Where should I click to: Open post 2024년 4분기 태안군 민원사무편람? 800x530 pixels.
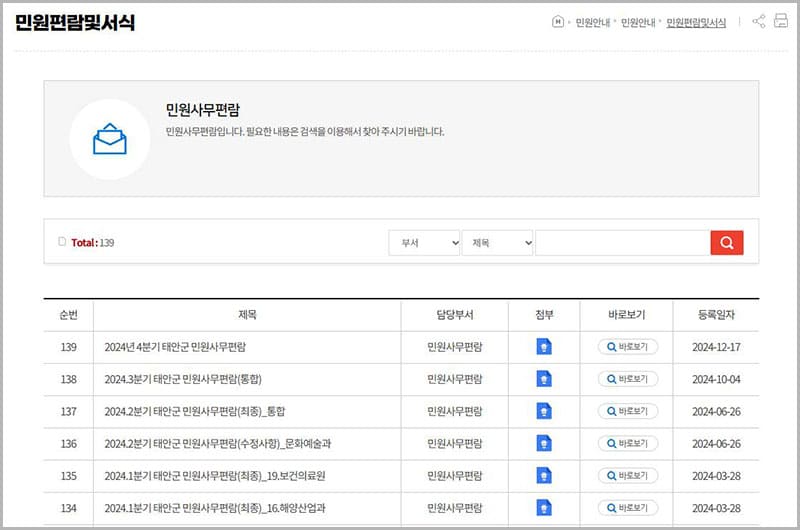click(175, 347)
